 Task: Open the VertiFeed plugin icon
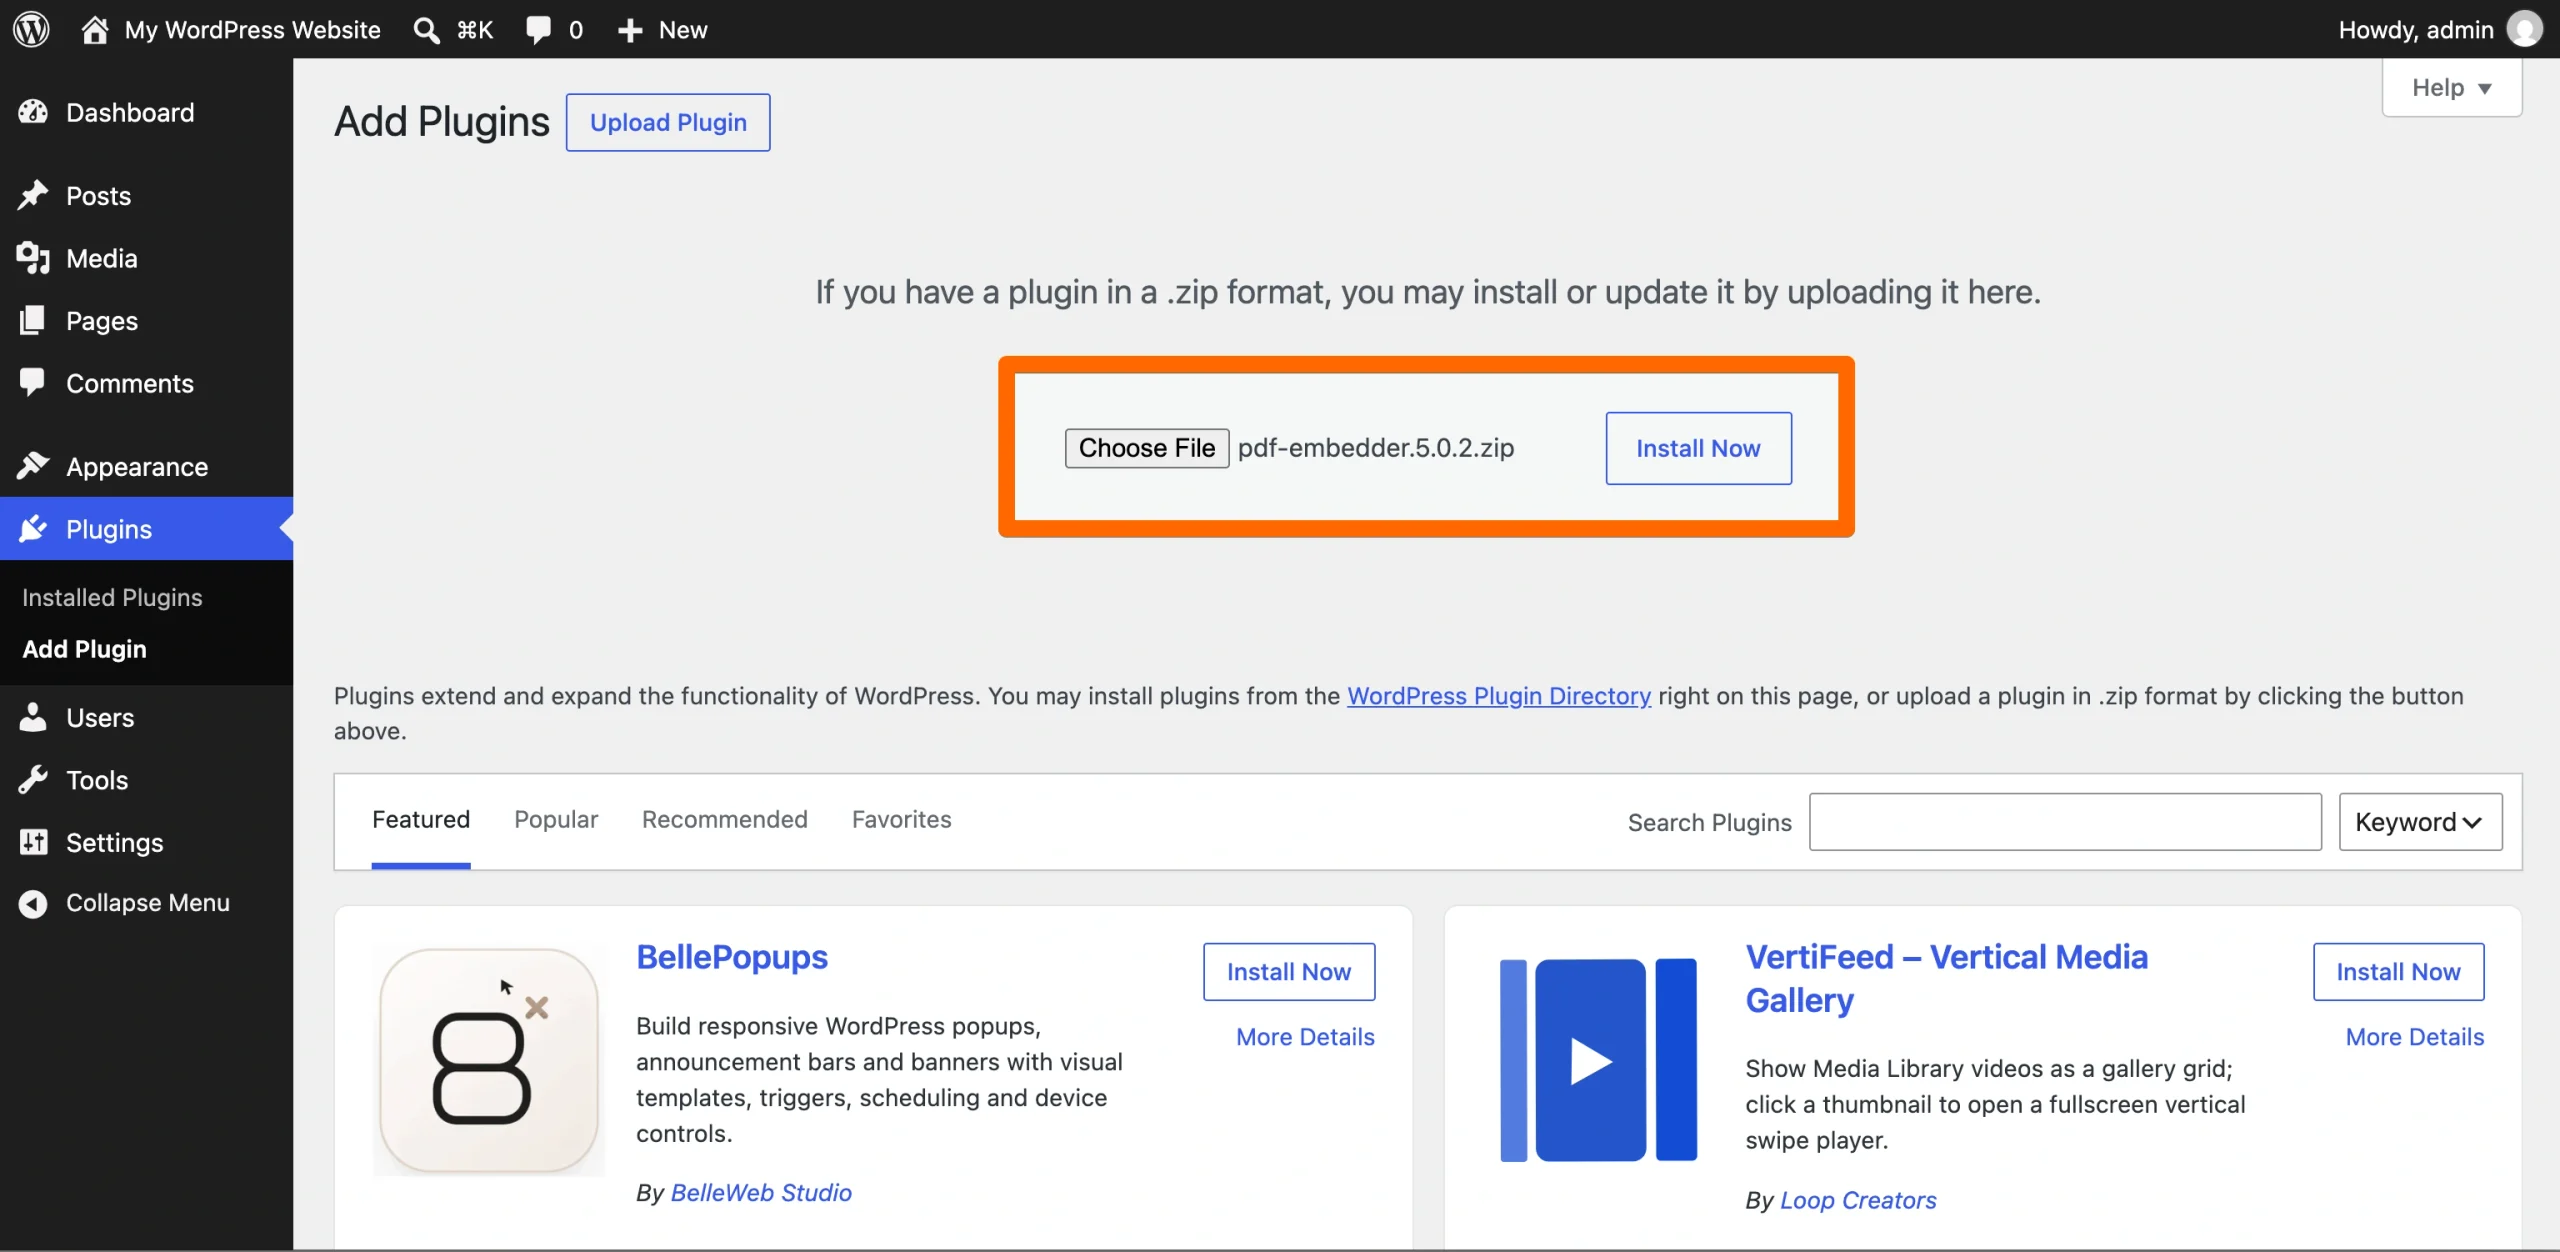[x=1598, y=1060]
